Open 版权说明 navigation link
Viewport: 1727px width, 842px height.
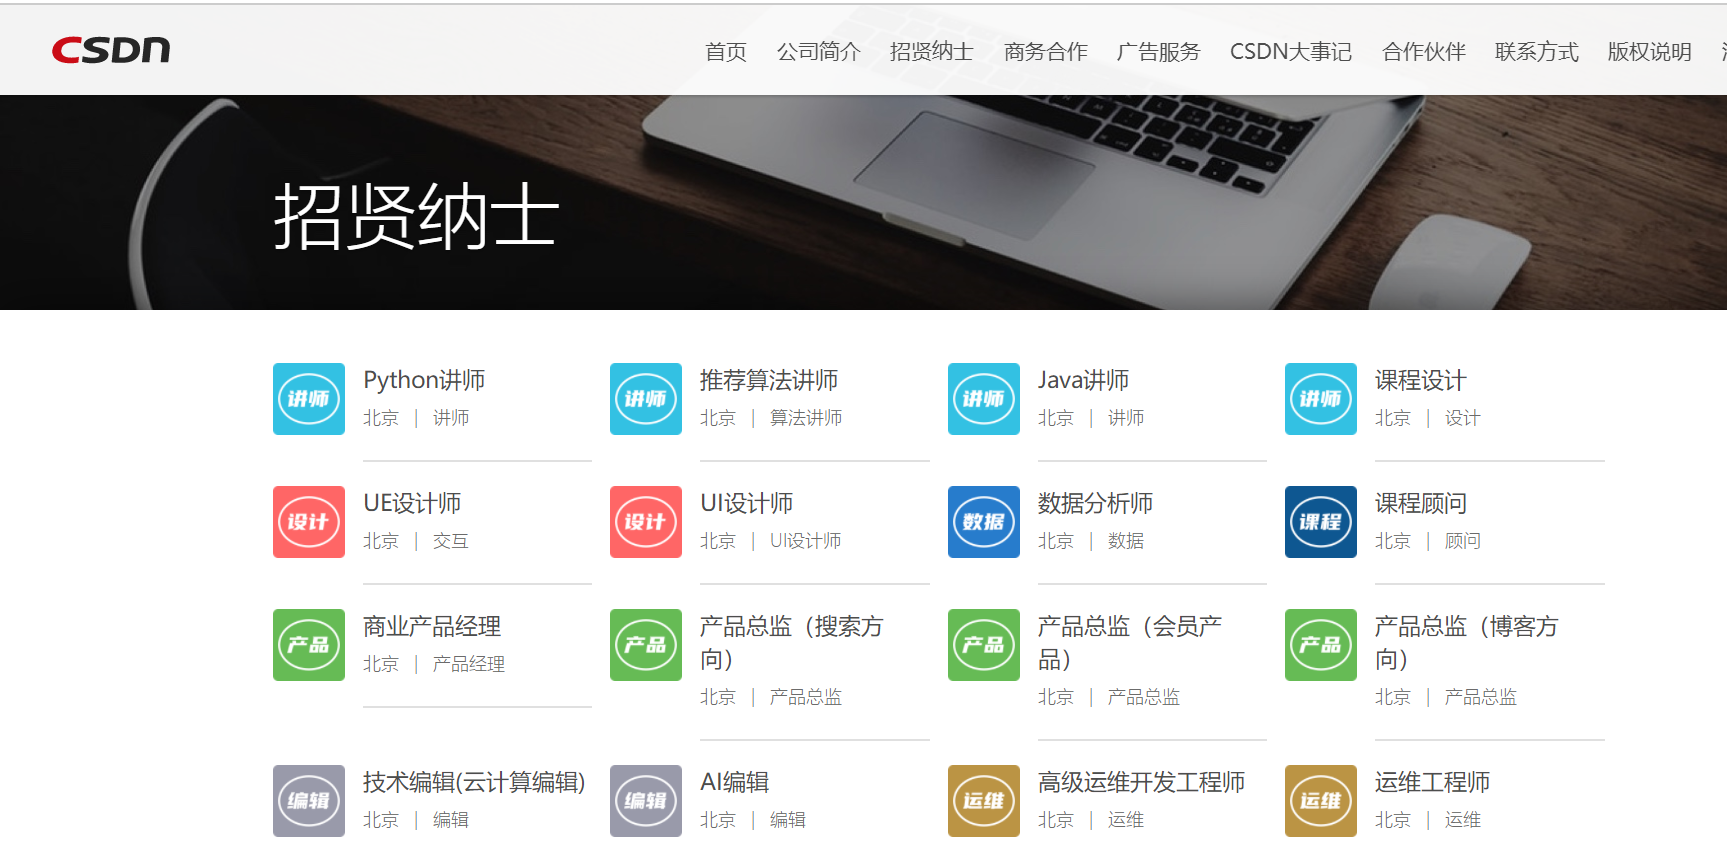coord(1649,52)
